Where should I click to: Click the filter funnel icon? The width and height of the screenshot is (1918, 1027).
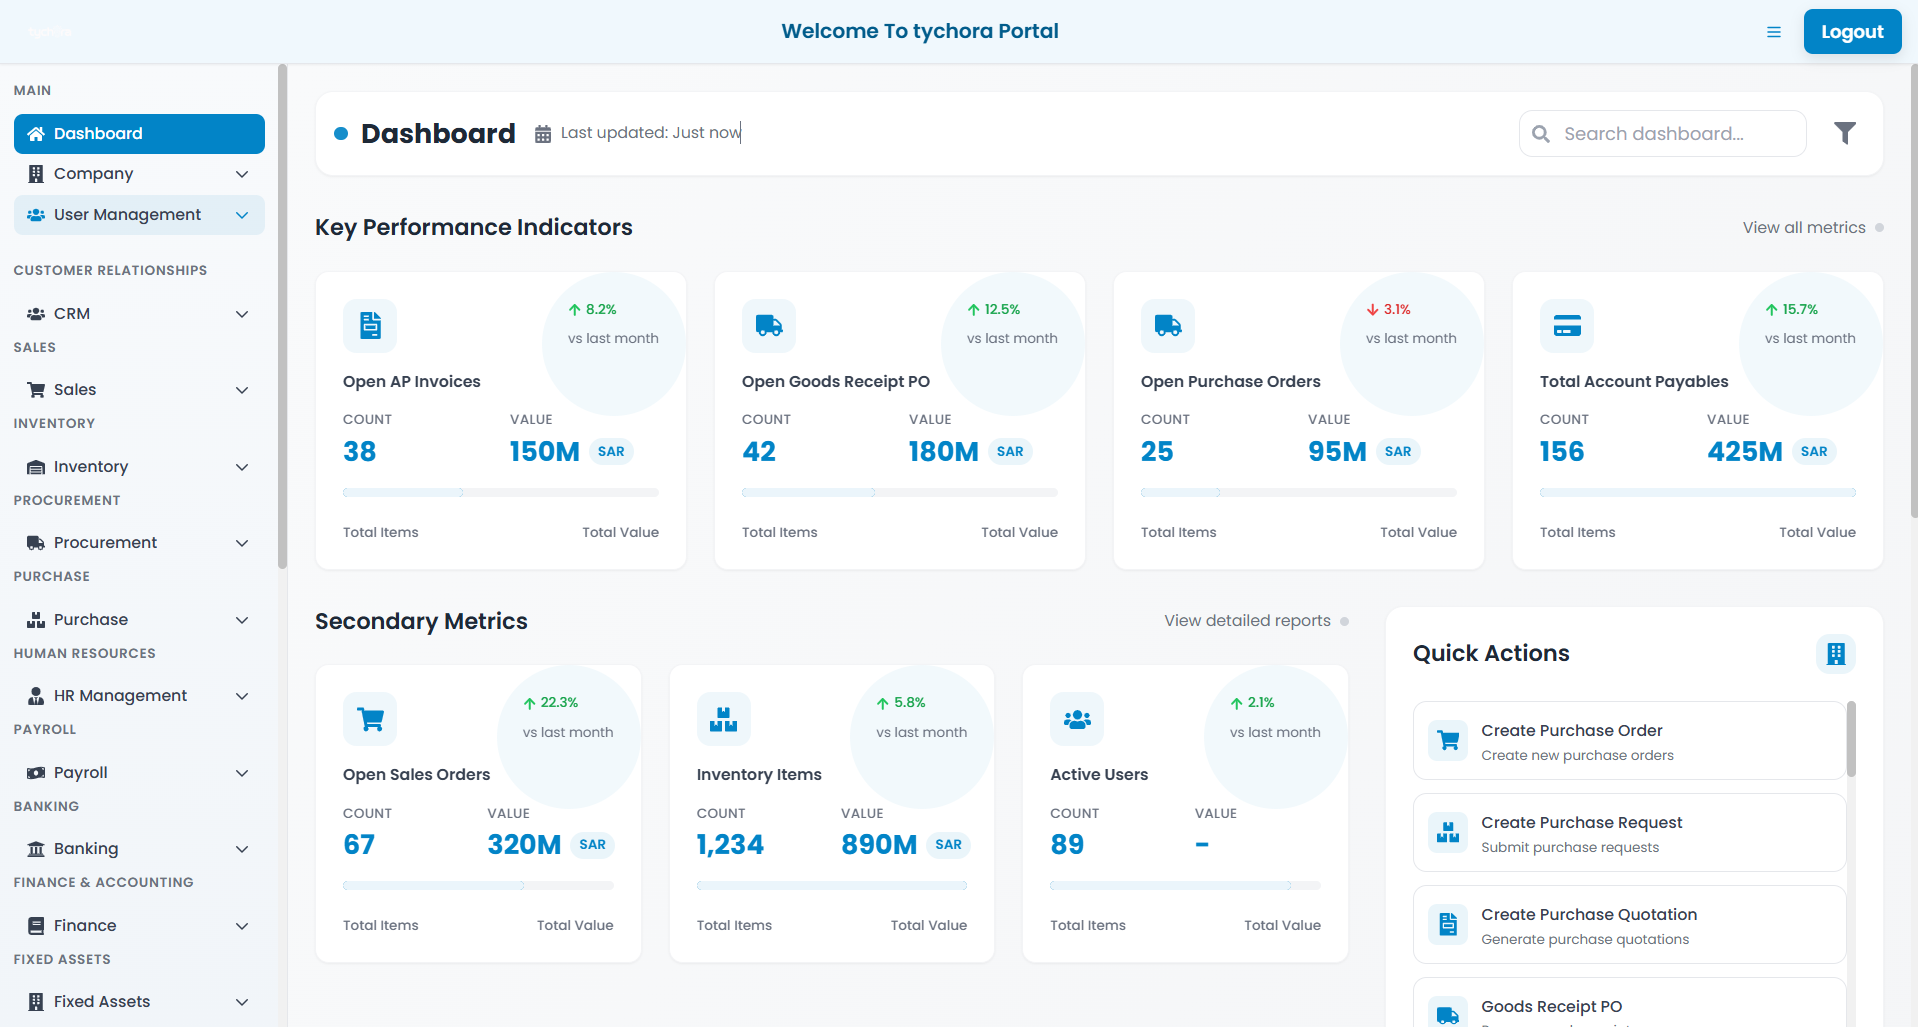coord(1845,133)
